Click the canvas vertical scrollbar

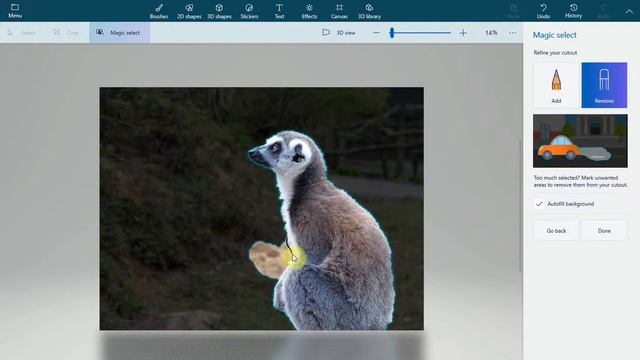pyautogui.click(x=520, y=205)
